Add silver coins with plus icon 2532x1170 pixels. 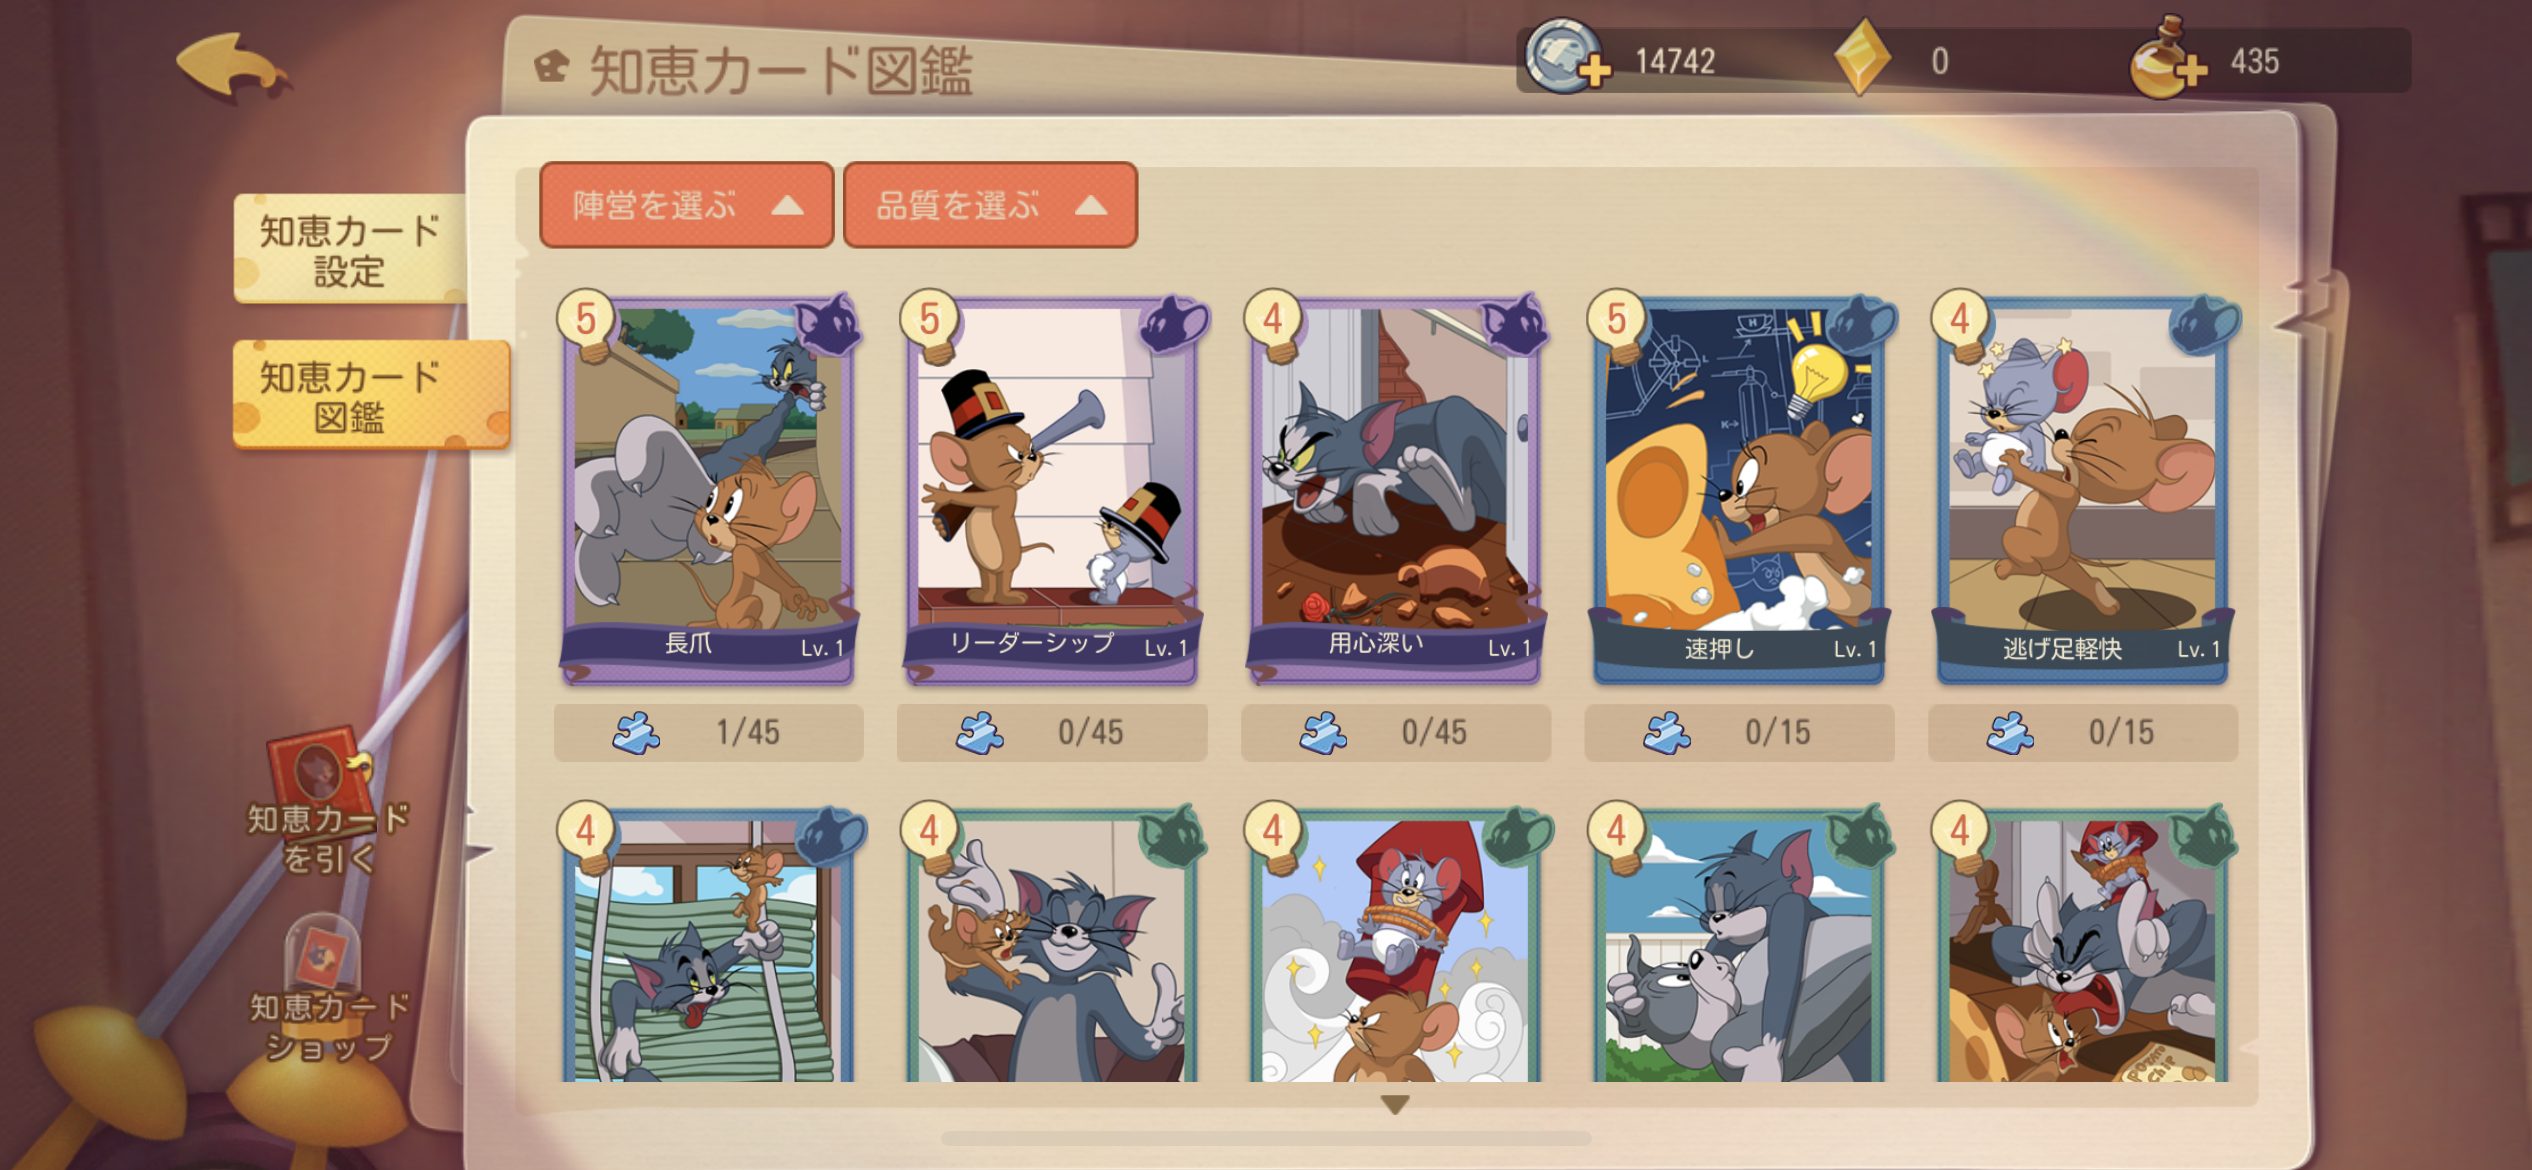(1567, 59)
